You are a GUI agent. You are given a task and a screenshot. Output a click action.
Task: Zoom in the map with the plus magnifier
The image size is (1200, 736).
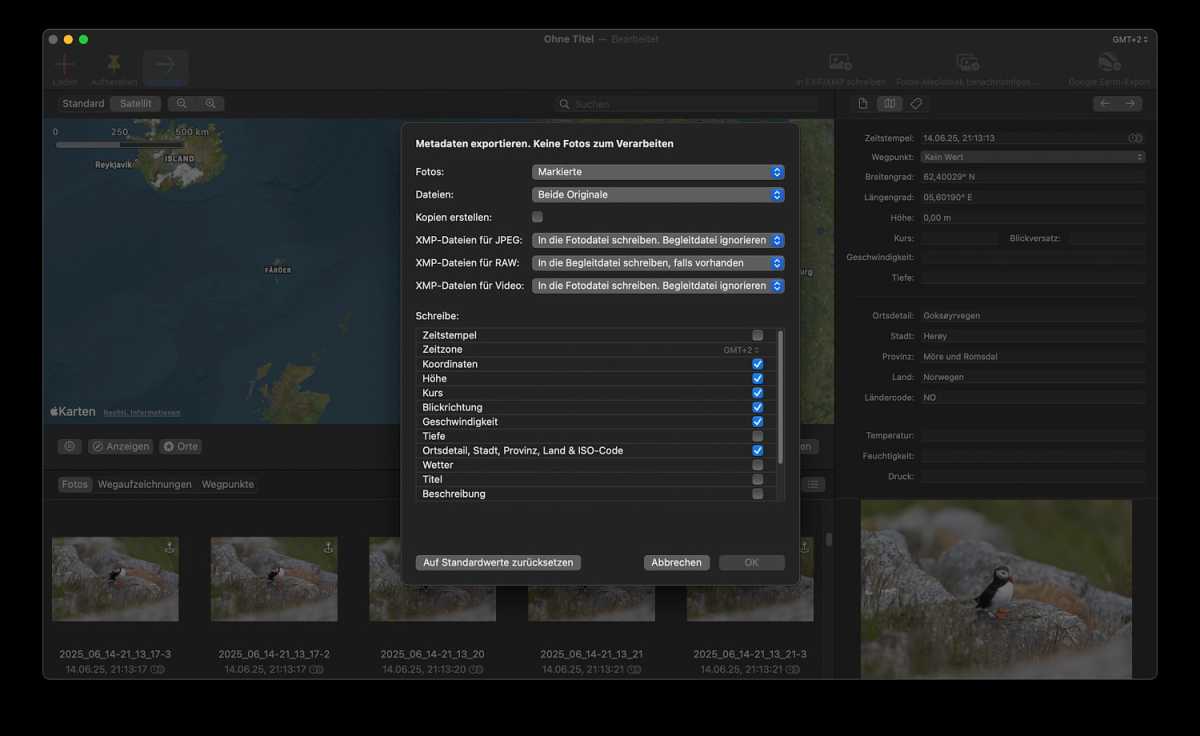point(210,104)
